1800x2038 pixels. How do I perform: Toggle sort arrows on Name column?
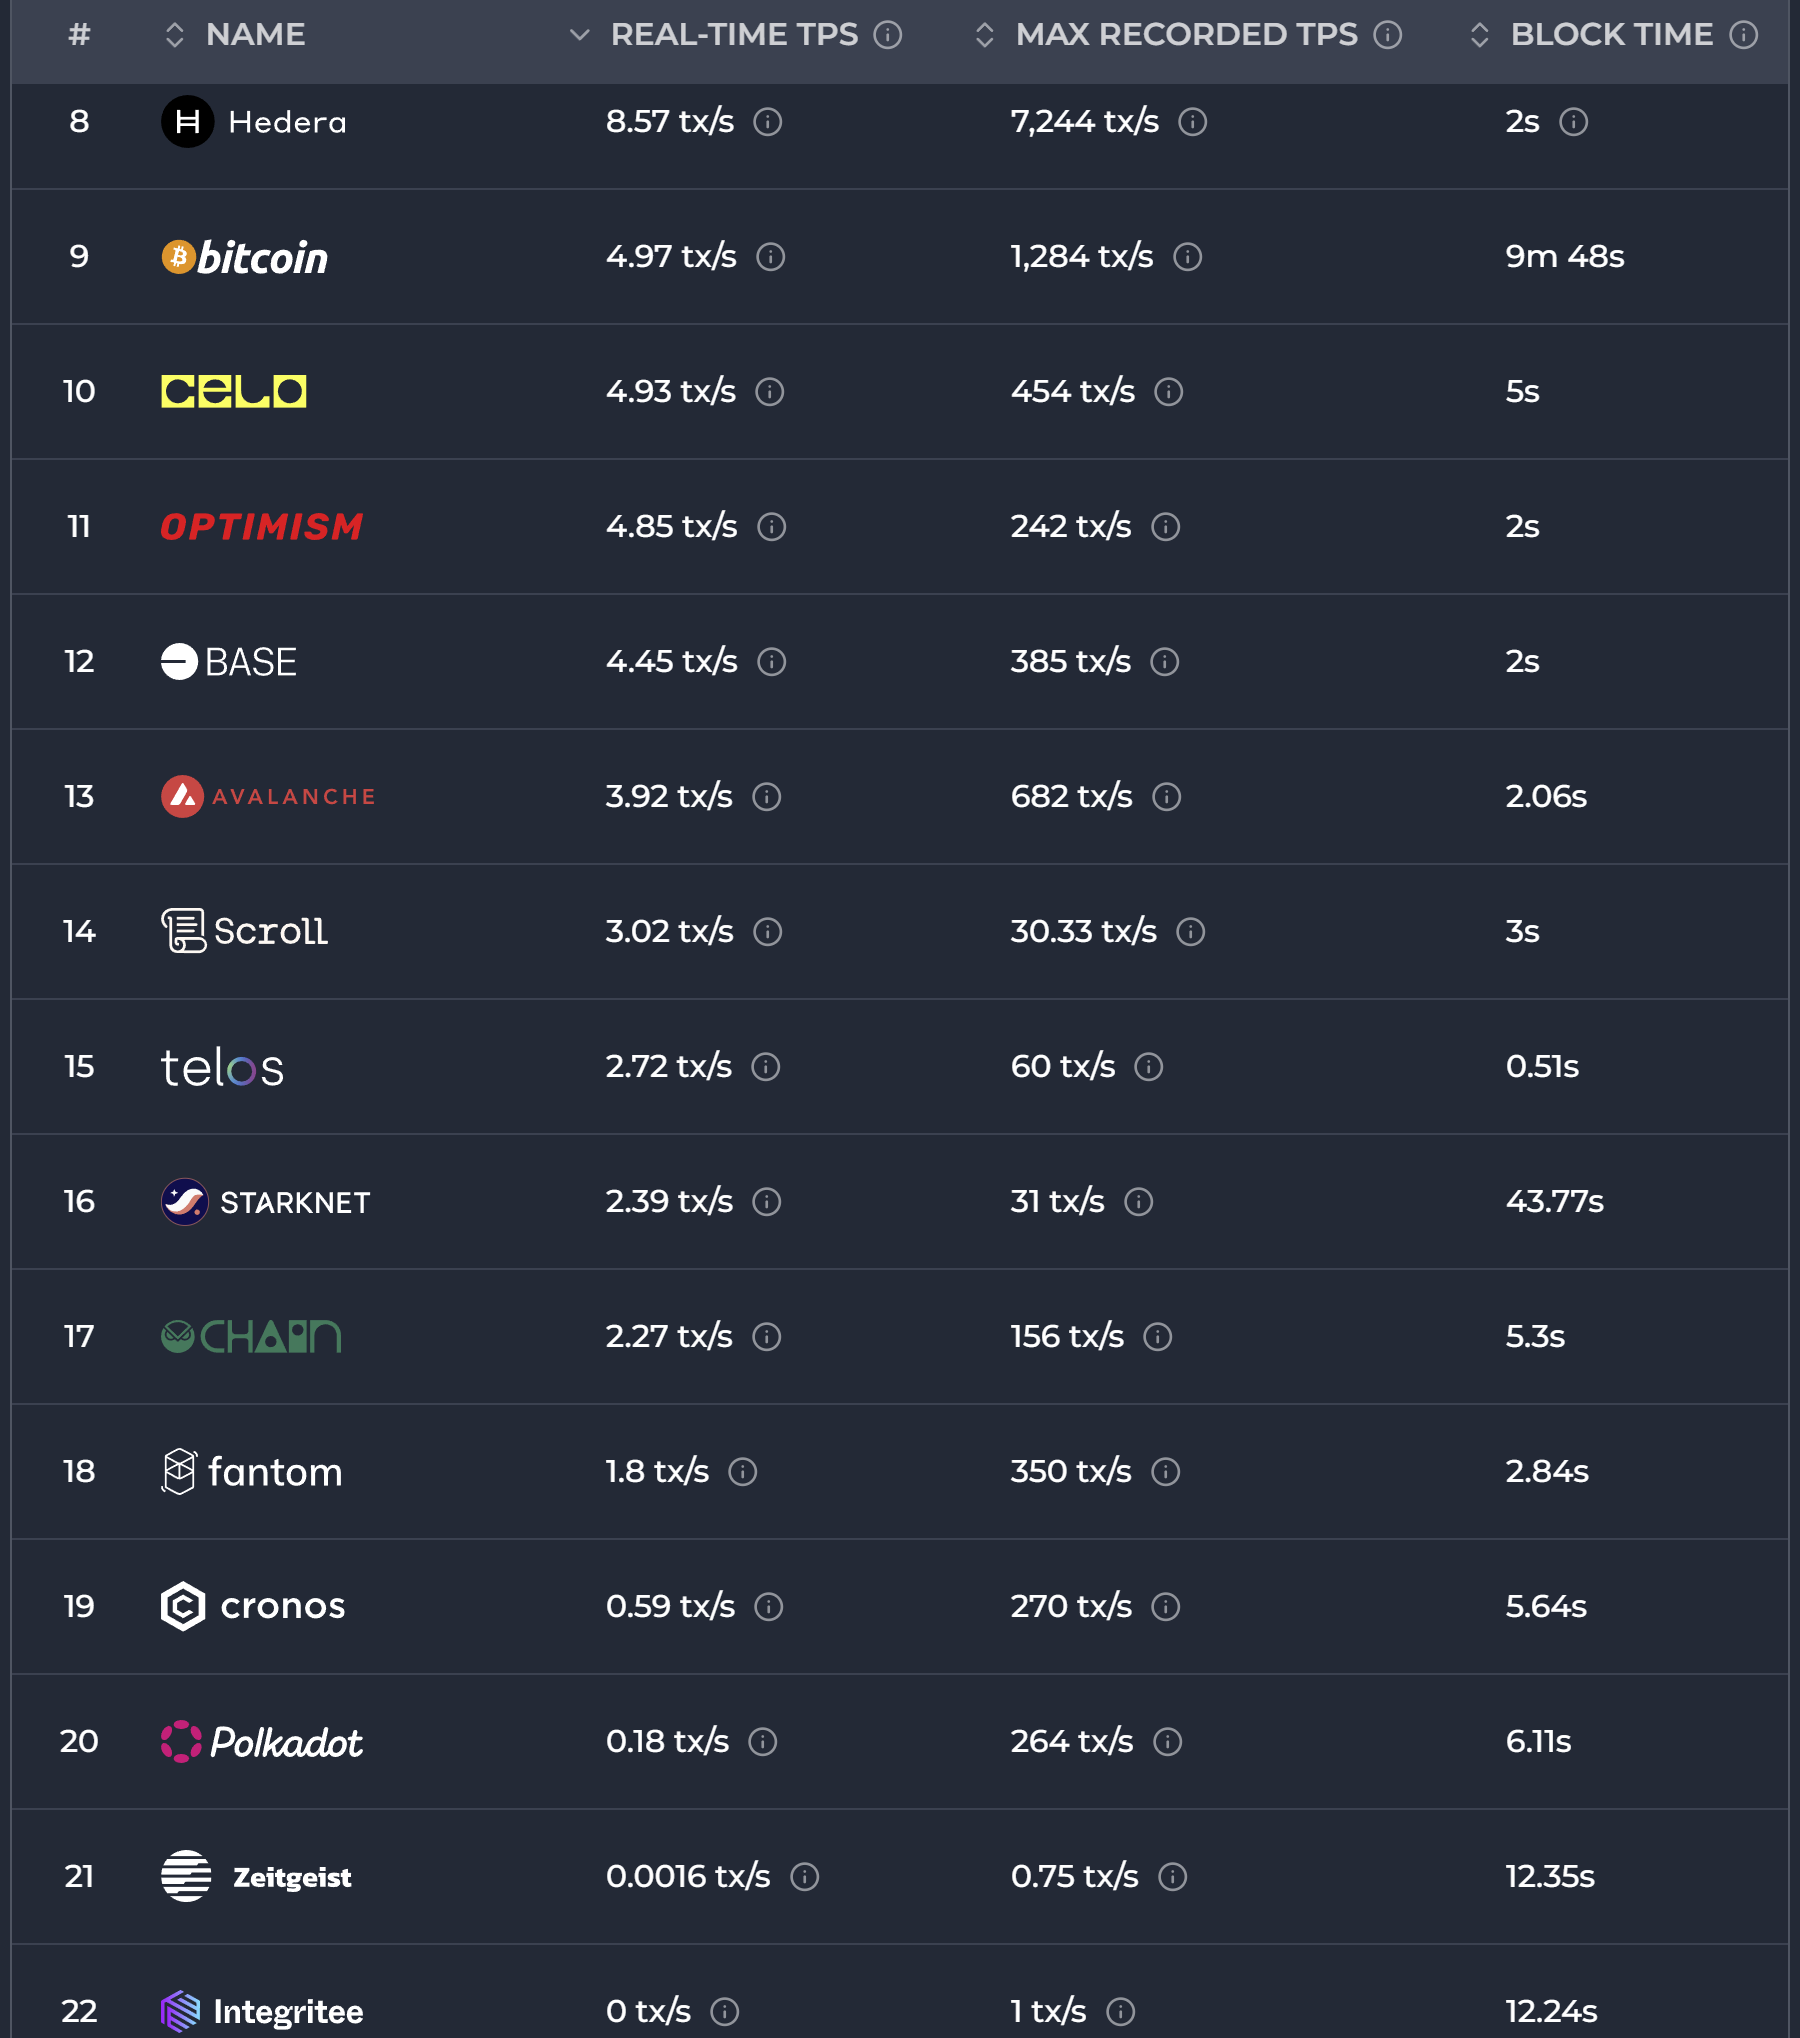[175, 35]
